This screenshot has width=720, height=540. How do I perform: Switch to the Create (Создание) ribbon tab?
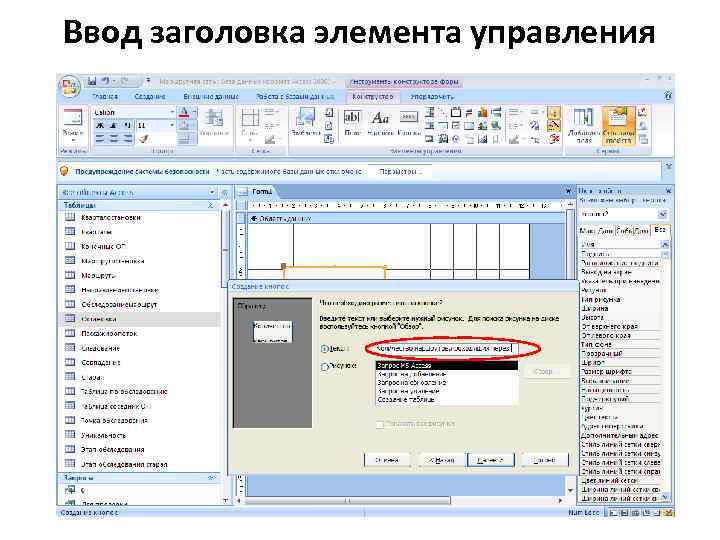[150, 96]
